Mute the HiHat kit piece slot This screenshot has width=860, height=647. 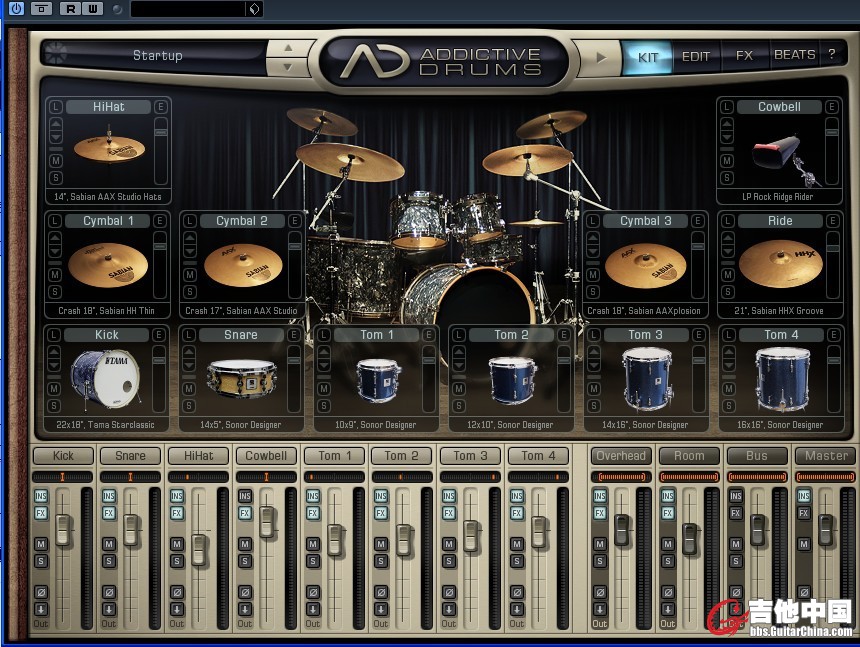[55, 161]
